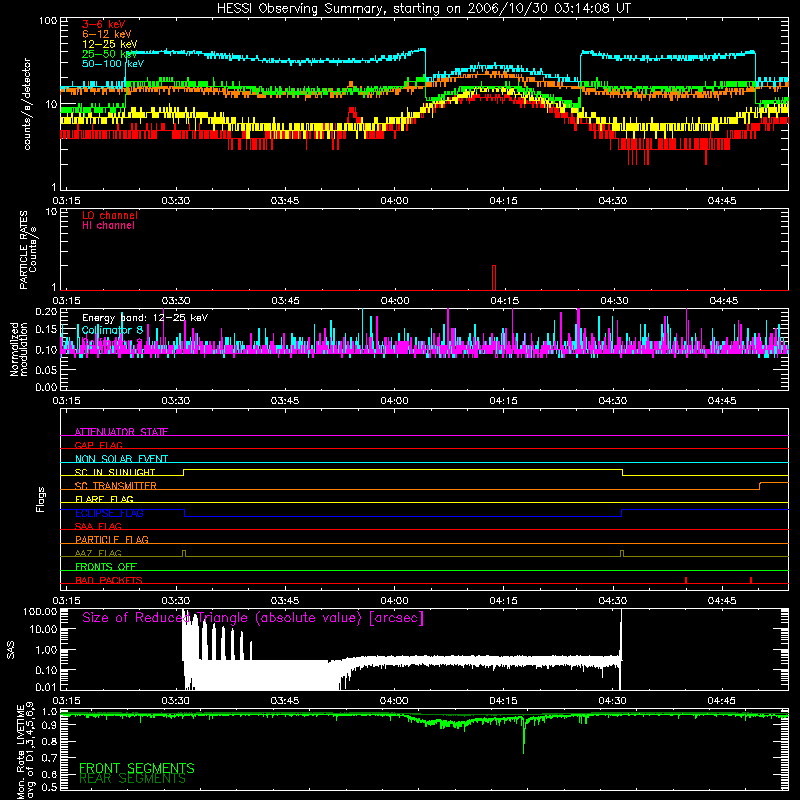Click the 04:00 tick label under the Flags panel
Screen dimensions: 800x800
click(x=394, y=601)
